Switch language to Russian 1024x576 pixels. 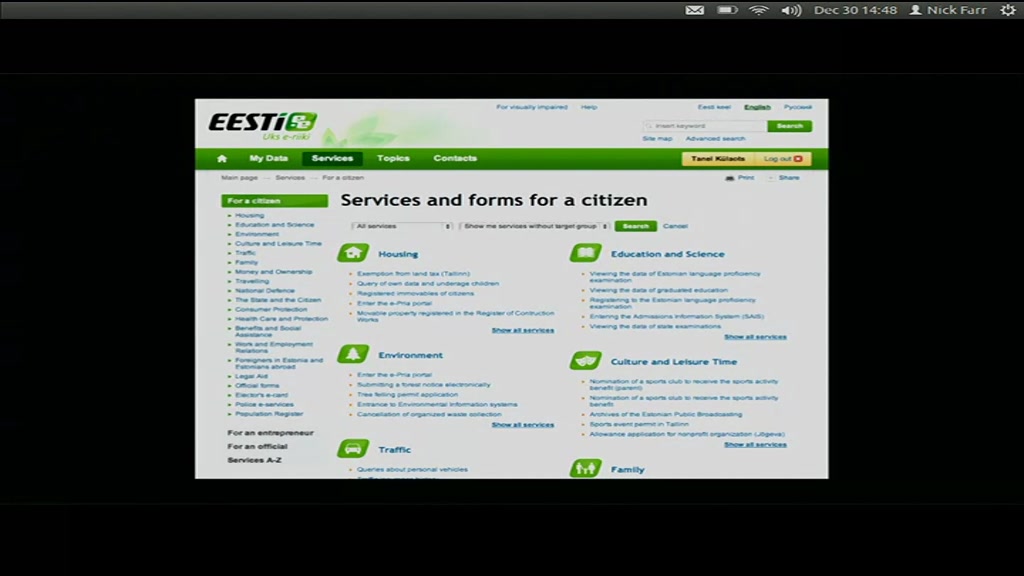coord(798,107)
